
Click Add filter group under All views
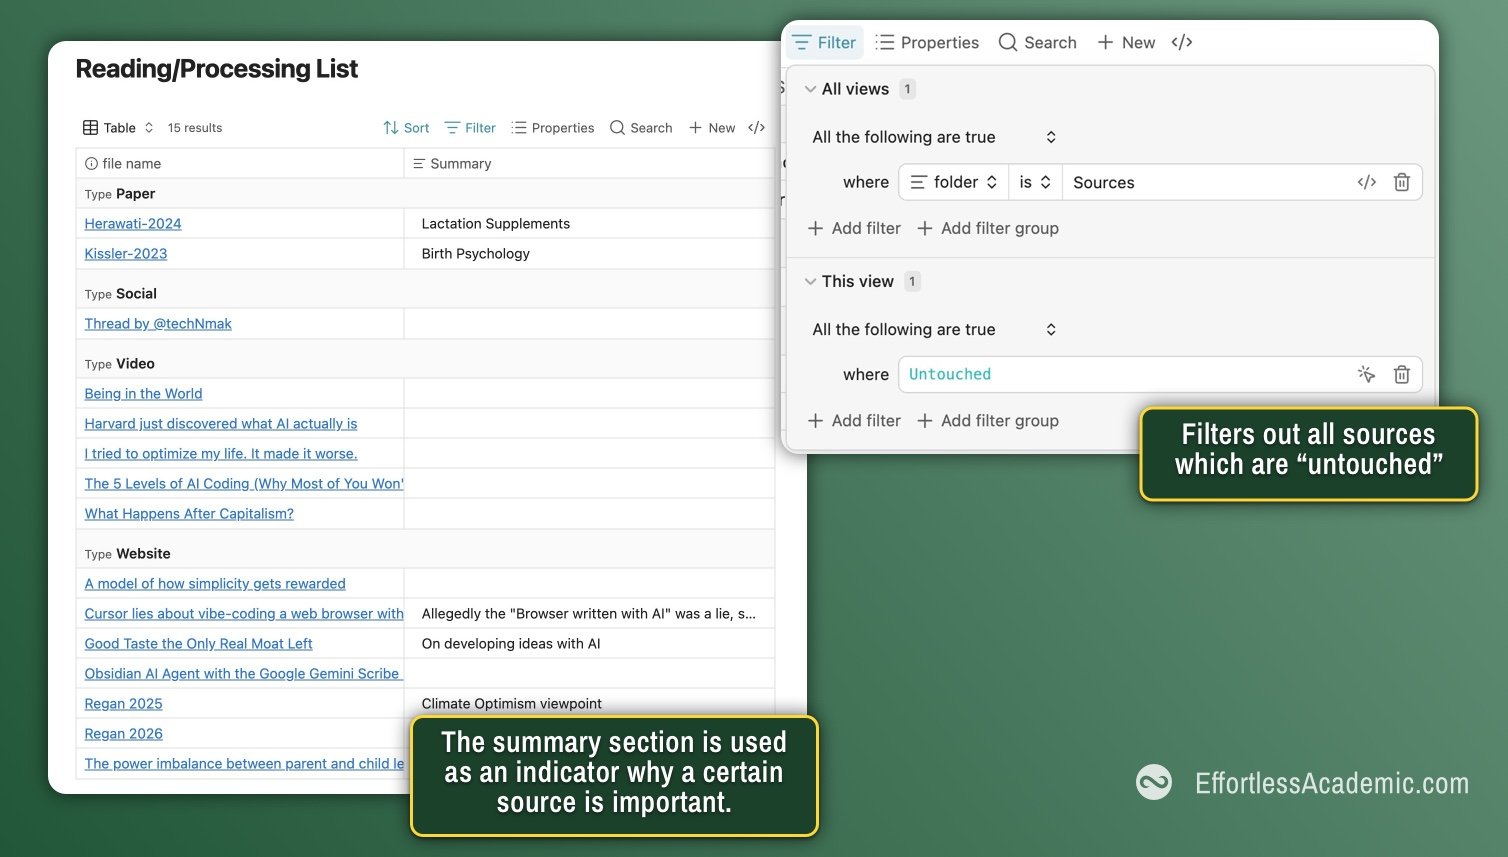coord(988,228)
